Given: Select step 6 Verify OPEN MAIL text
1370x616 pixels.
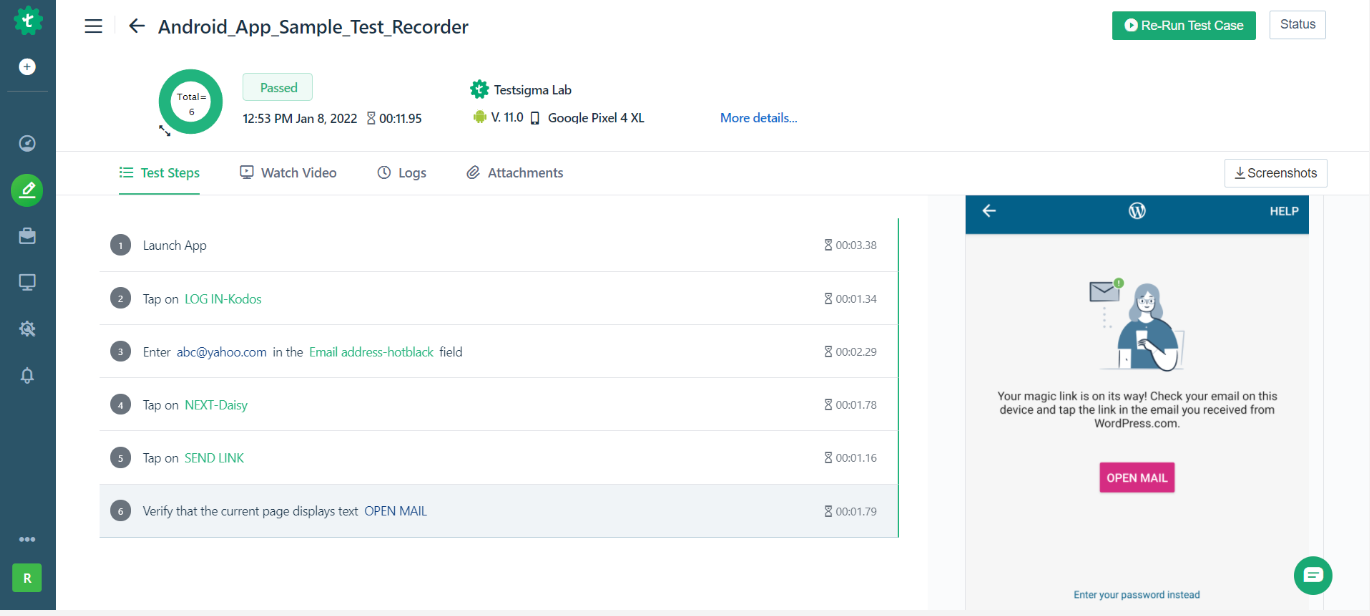Looking at the screenshot, I should (x=499, y=511).
